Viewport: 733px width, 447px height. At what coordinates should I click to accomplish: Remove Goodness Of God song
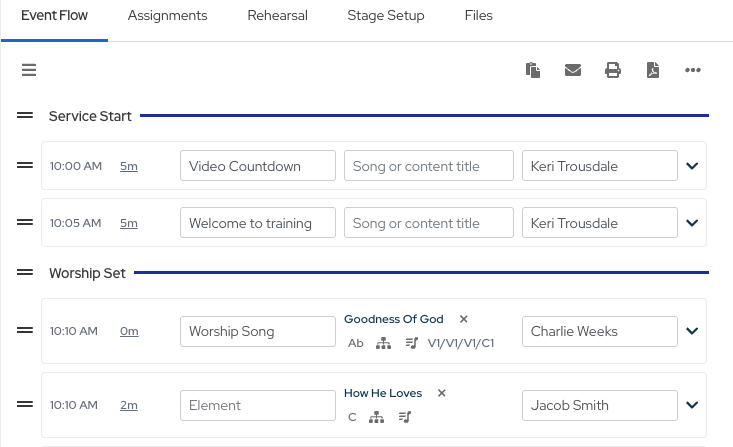click(x=463, y=319)
